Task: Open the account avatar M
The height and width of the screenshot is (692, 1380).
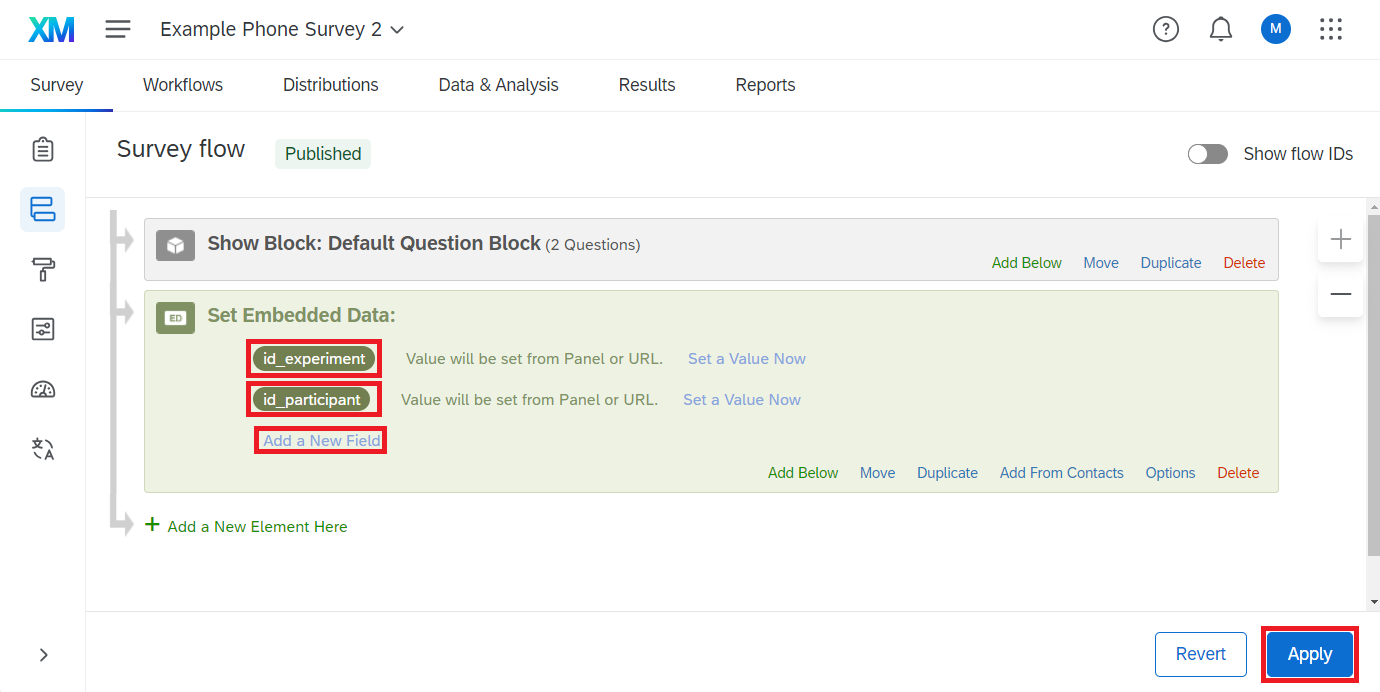Action: tap(1275, 29)
